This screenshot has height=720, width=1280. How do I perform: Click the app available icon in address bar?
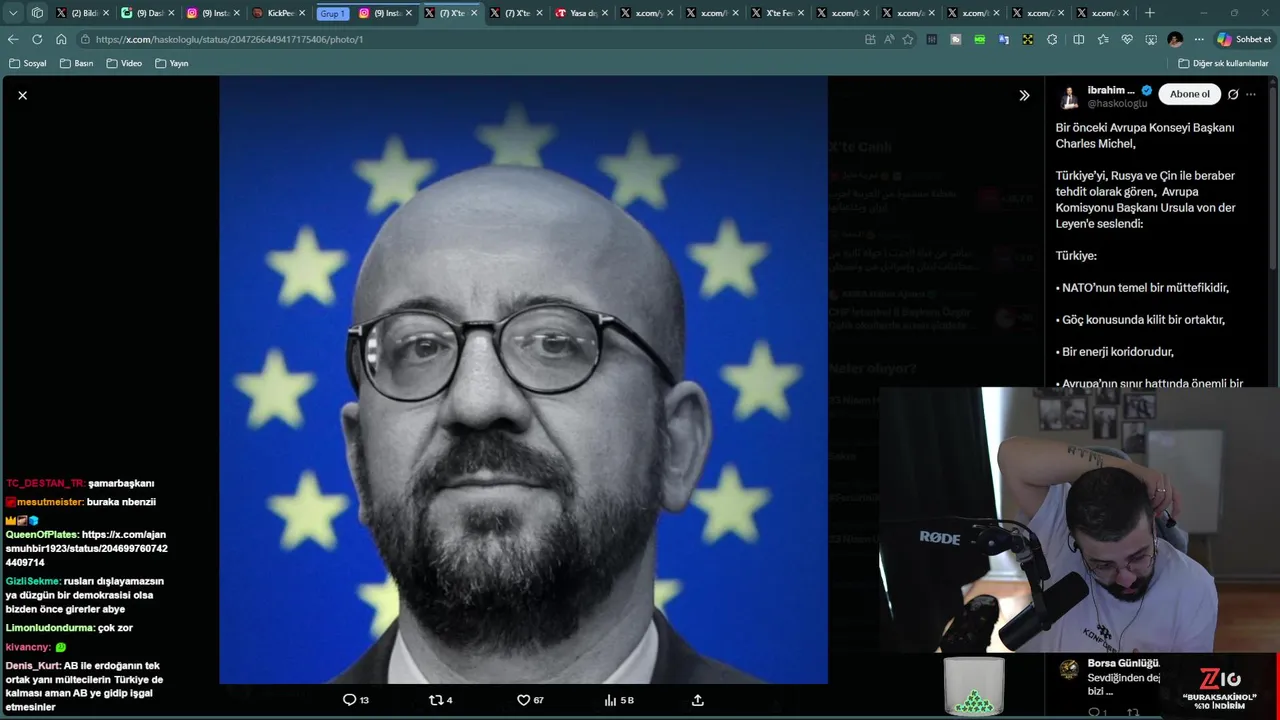pos(870,39)
